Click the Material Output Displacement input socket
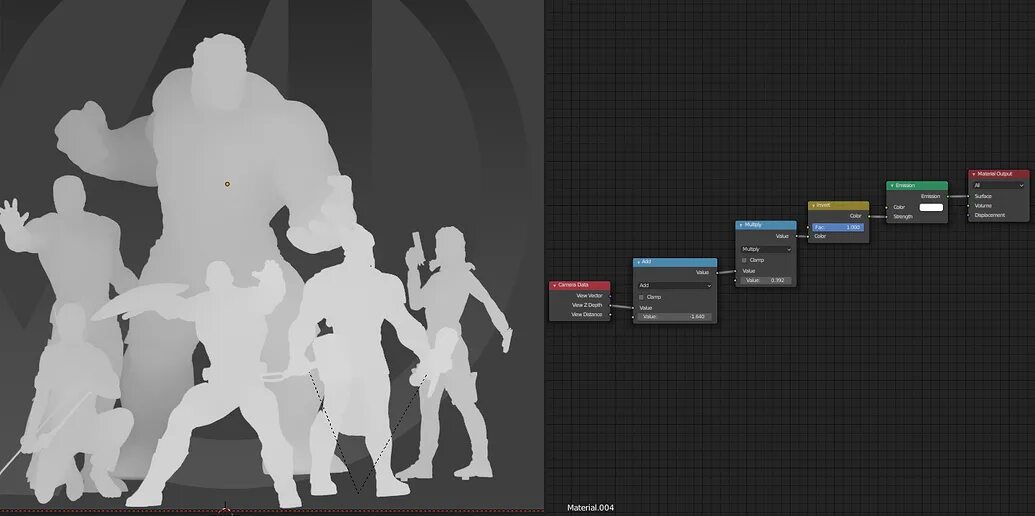 (x=968, y=215)
